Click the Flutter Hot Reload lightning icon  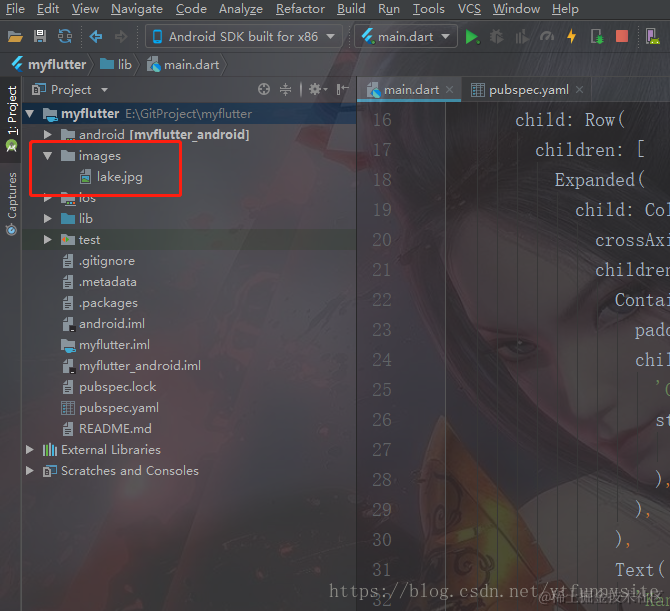[x=571, y=37]
